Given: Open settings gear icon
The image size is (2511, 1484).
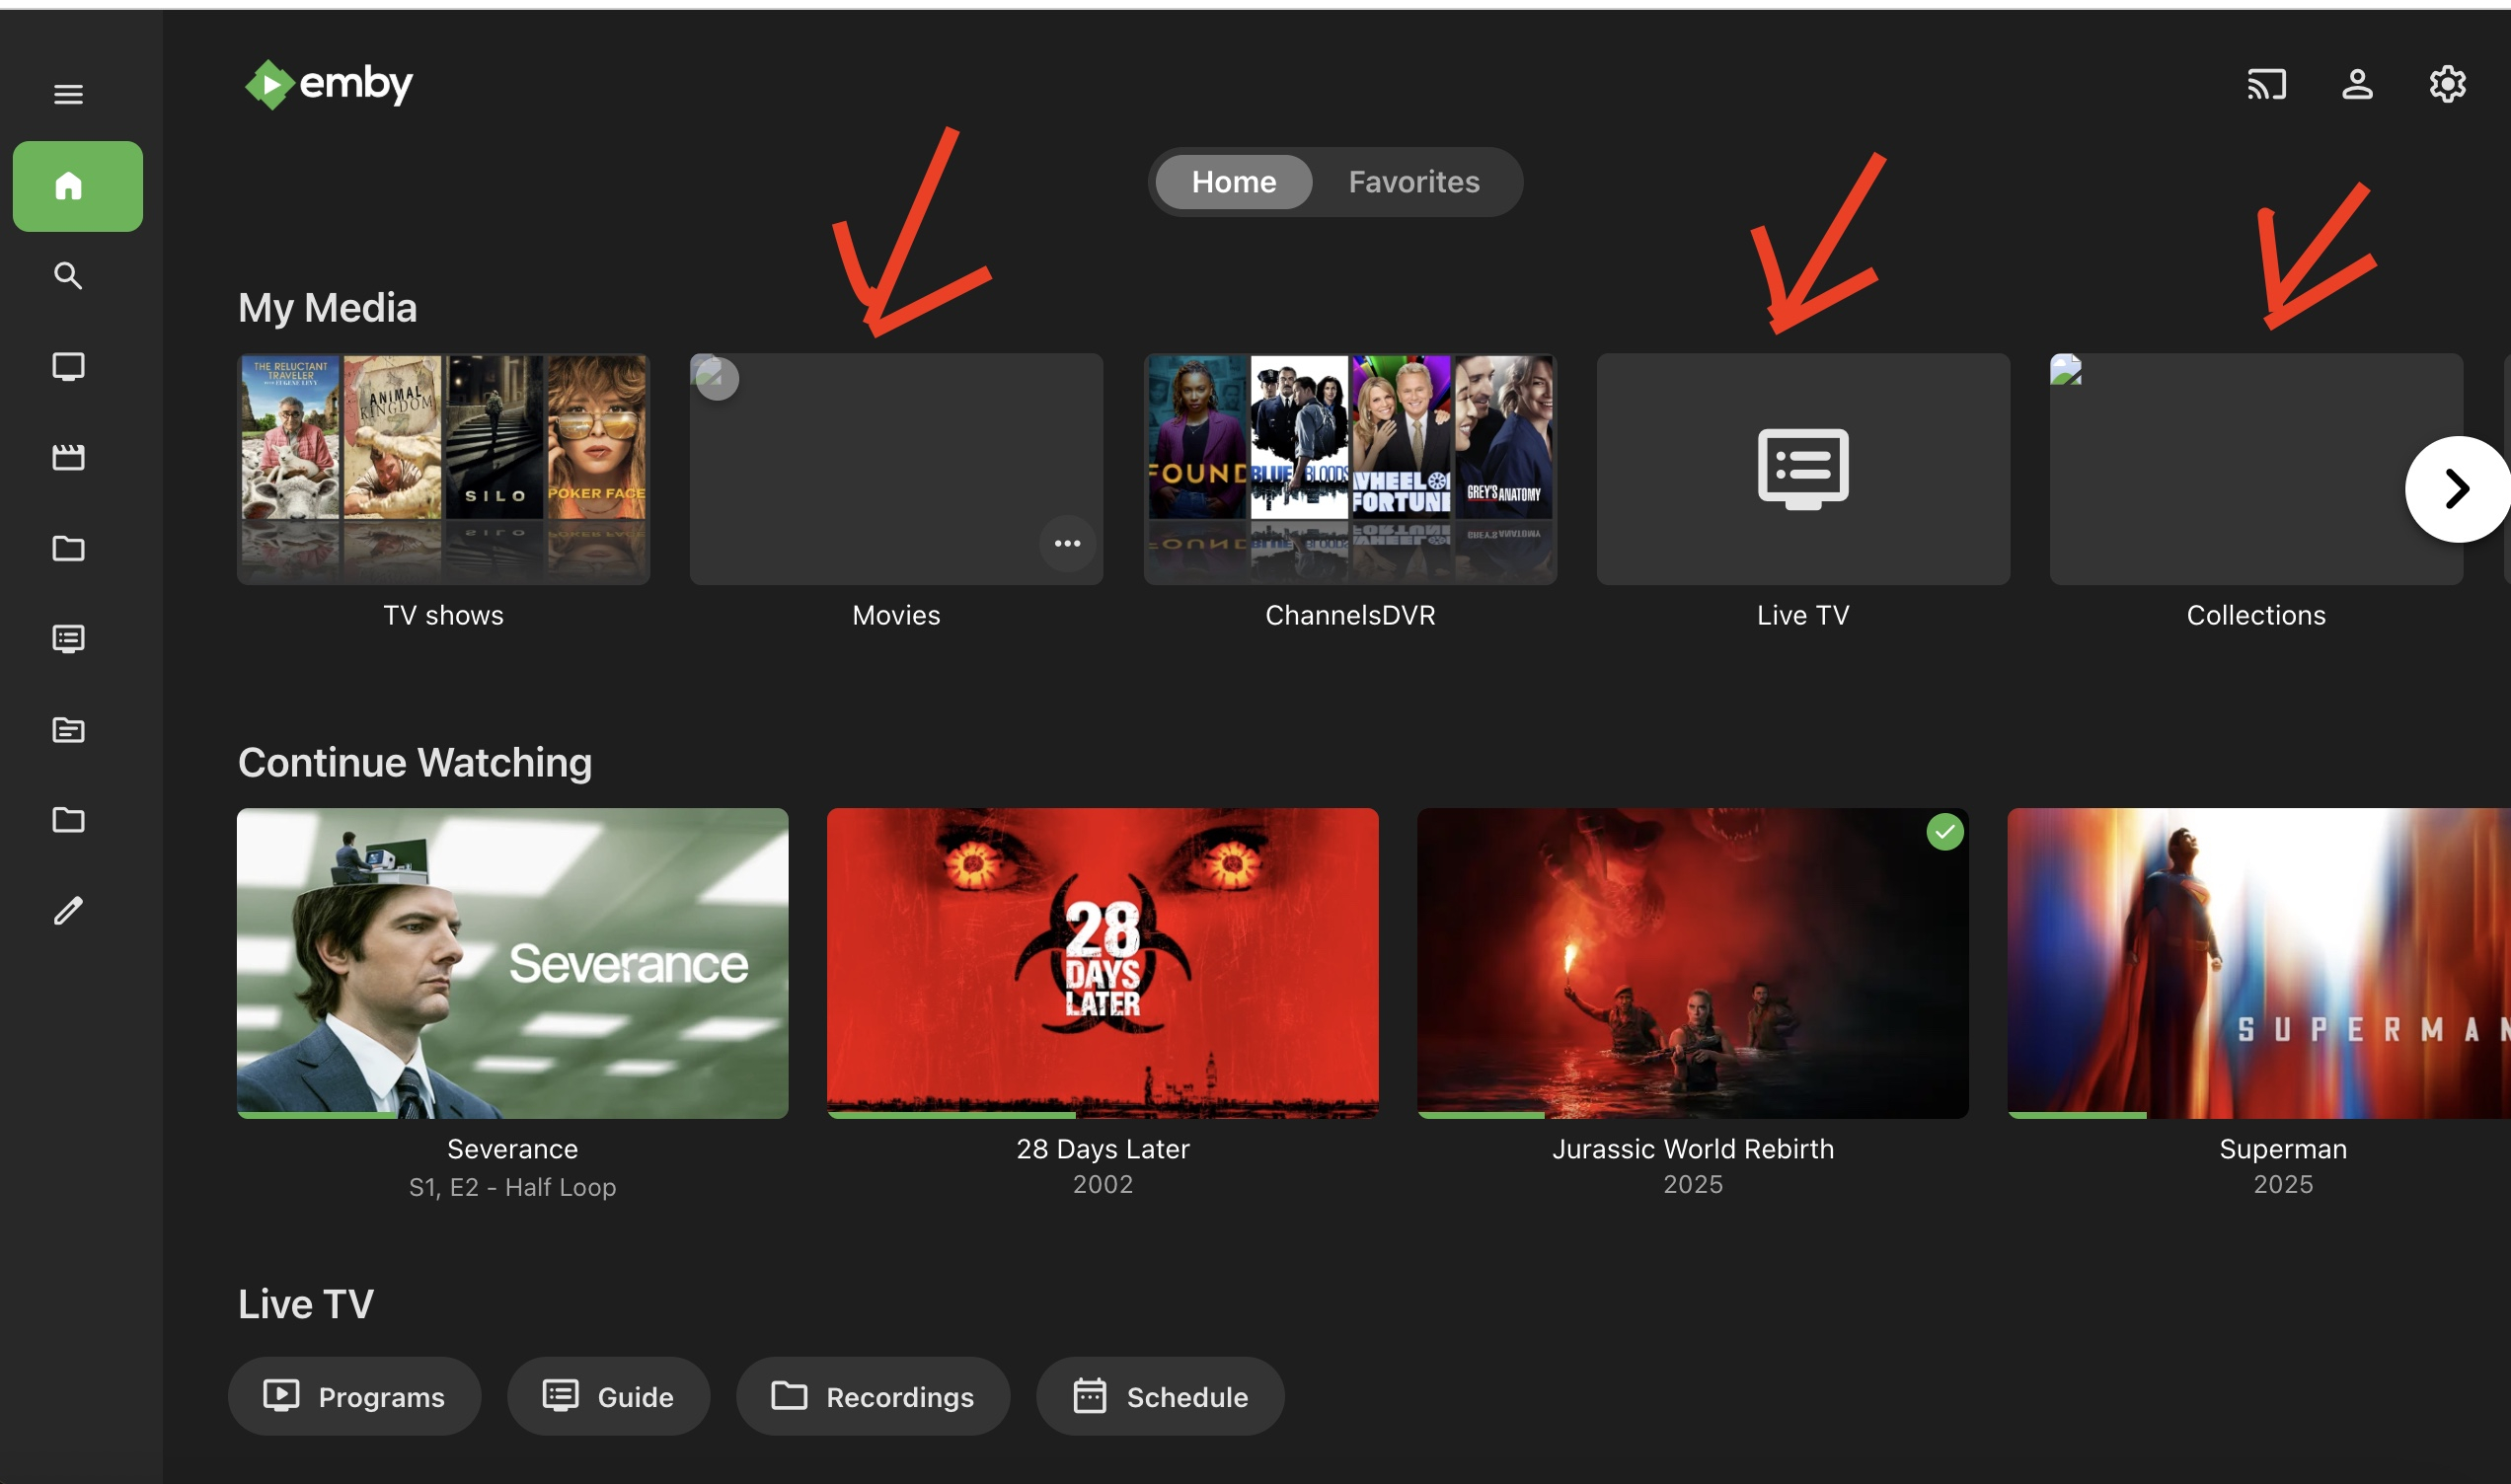Looking at the screenshot, I should [2447, 85].
